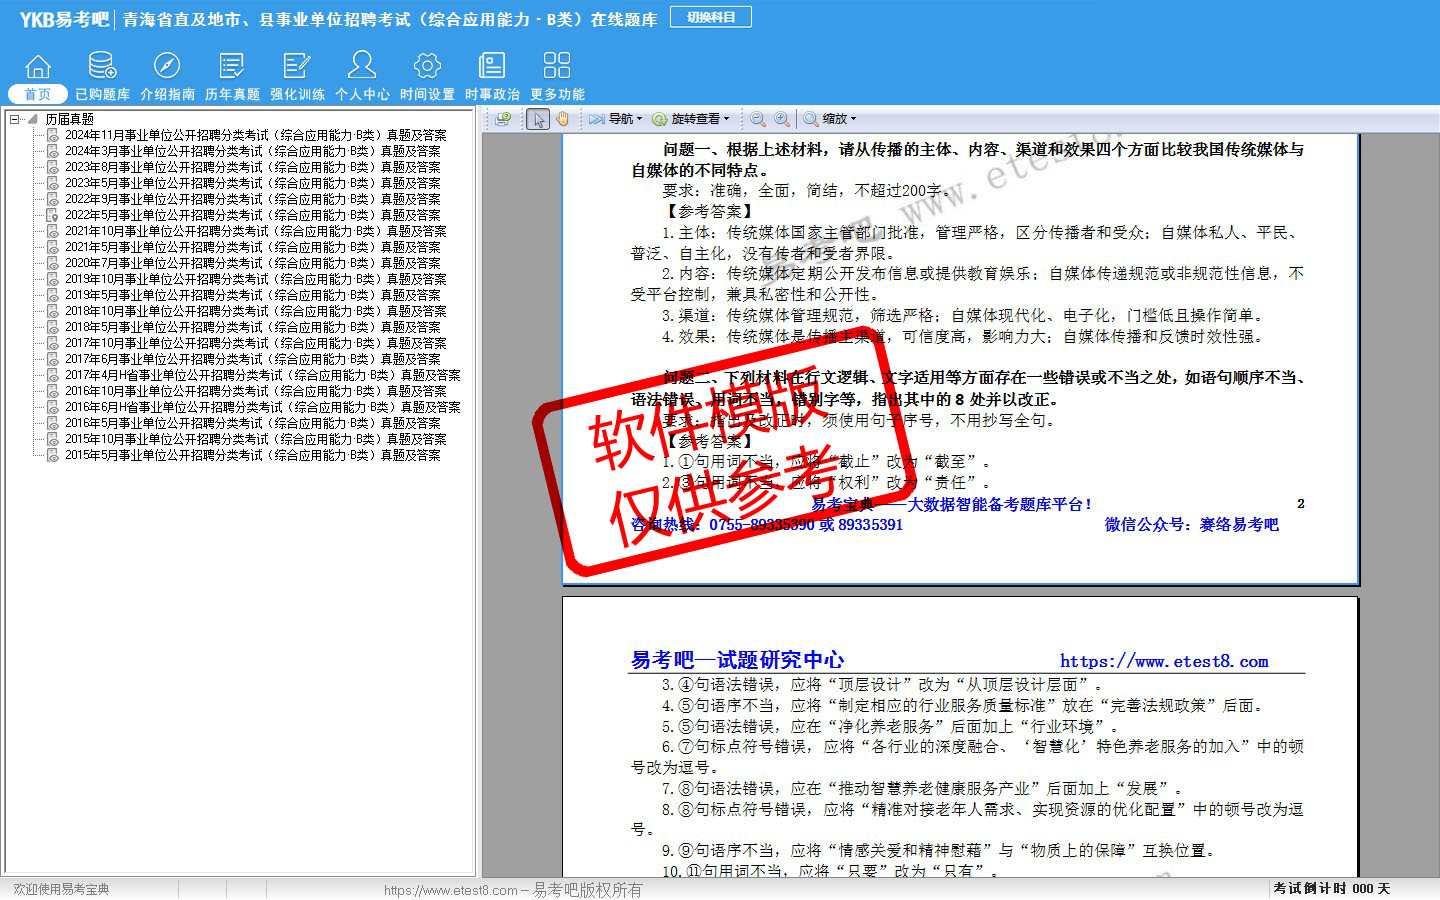1440x900 pixels.
Task: Click the zoom out magnifier
Action: pyautogui.click(x=758, y=119)
